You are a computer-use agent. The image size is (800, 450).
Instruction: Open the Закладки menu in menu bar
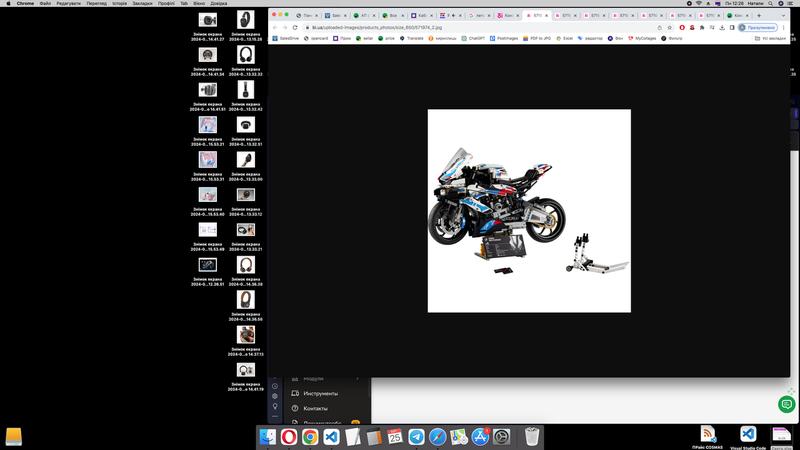(x=142, y=4)
